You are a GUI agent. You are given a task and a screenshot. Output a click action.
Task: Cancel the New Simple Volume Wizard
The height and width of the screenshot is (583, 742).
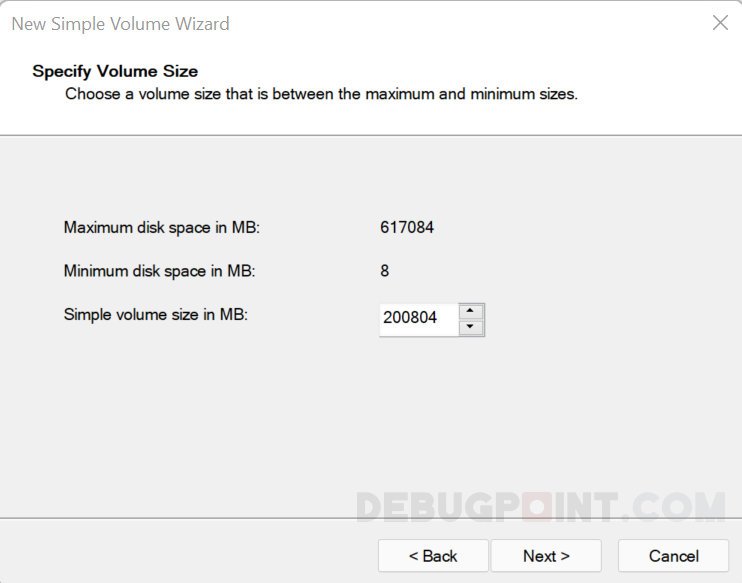coord(673,556)
